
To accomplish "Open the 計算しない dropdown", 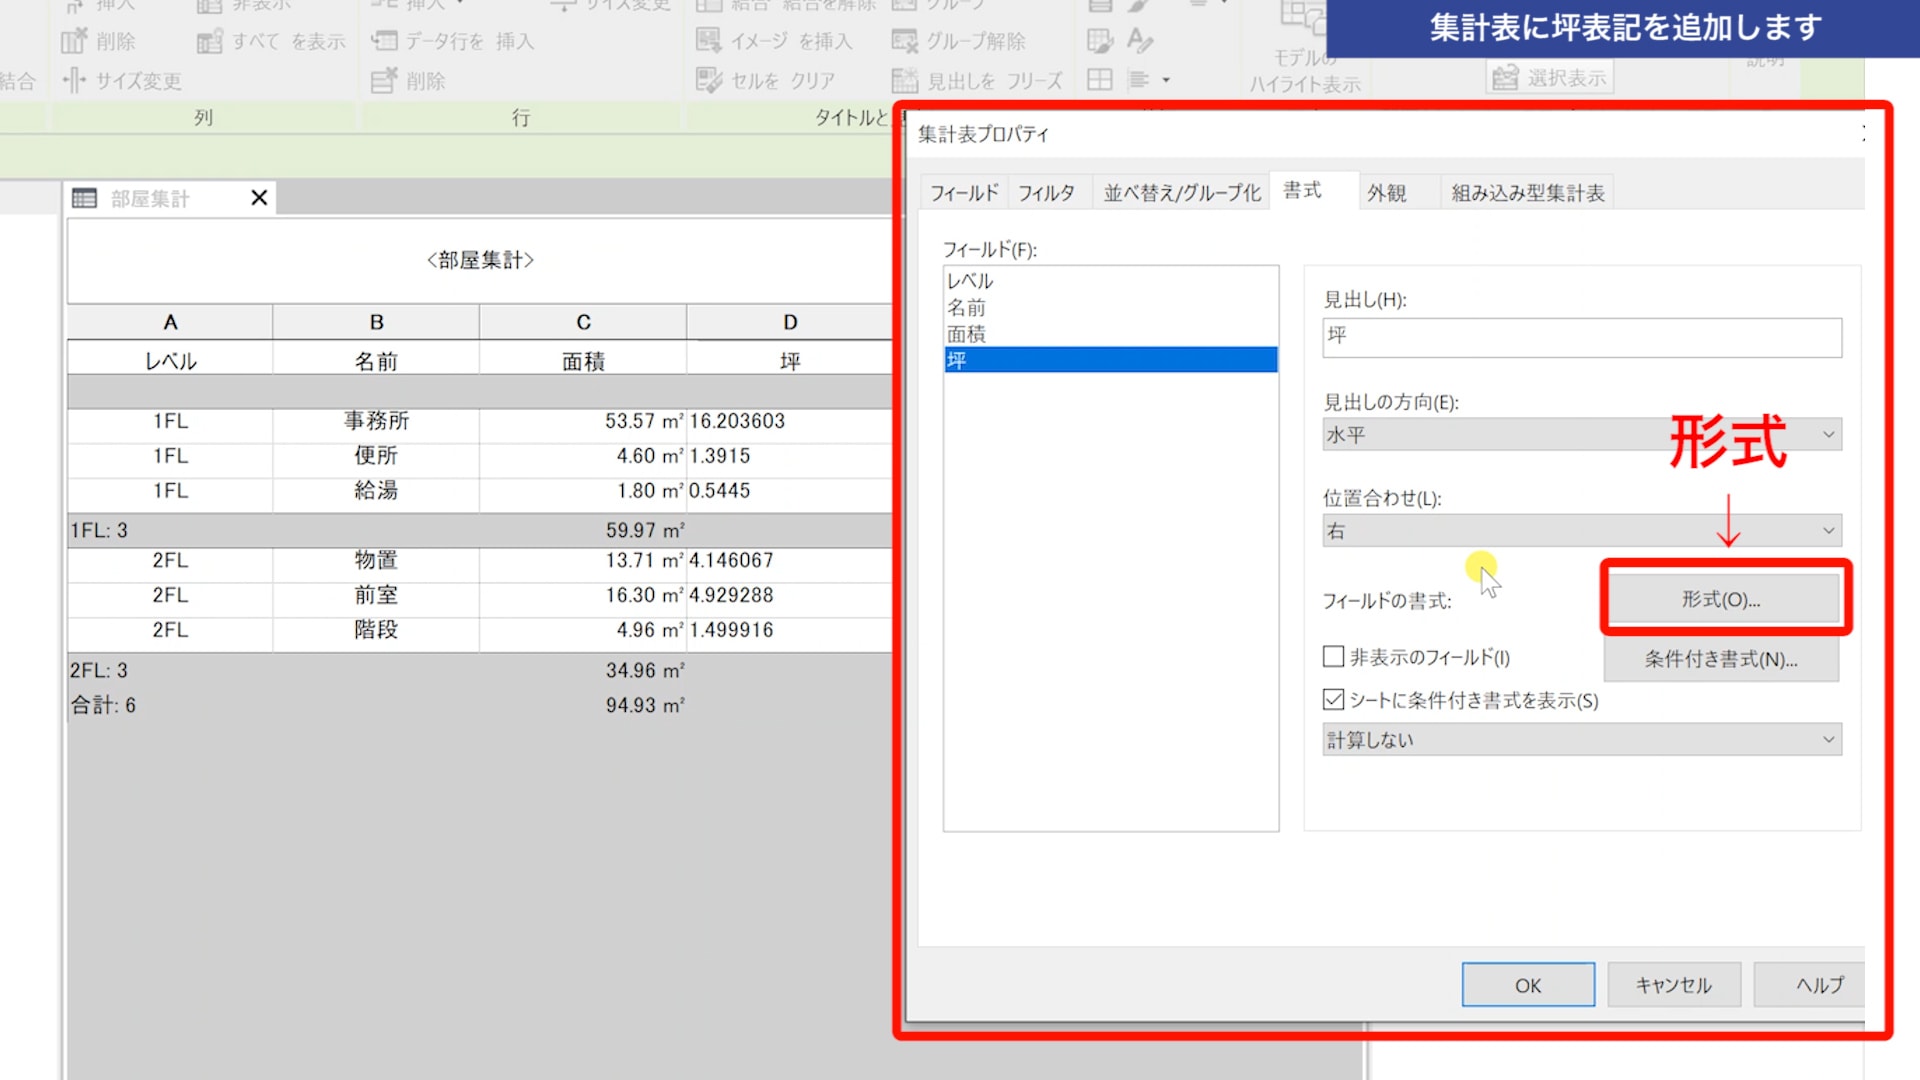I will pos(1581,740).
